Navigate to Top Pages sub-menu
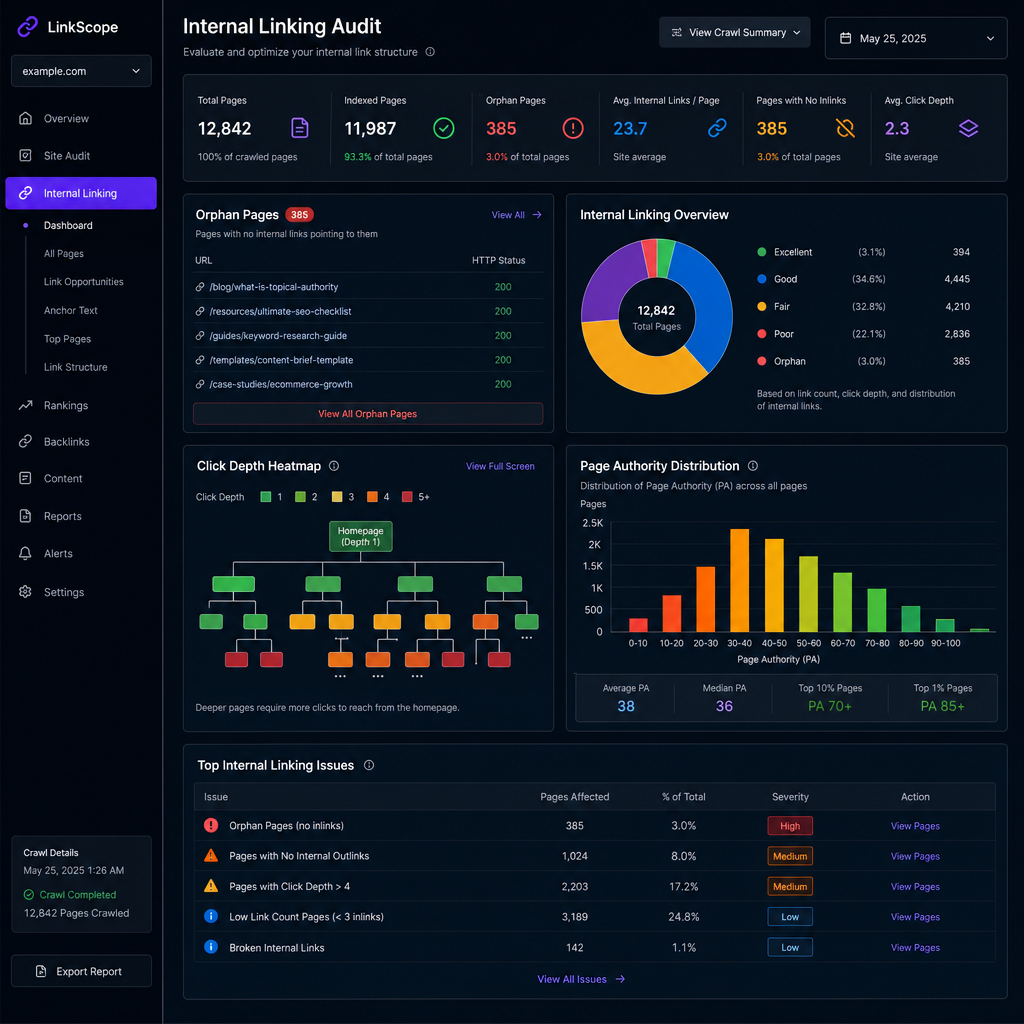 point(67,338)
